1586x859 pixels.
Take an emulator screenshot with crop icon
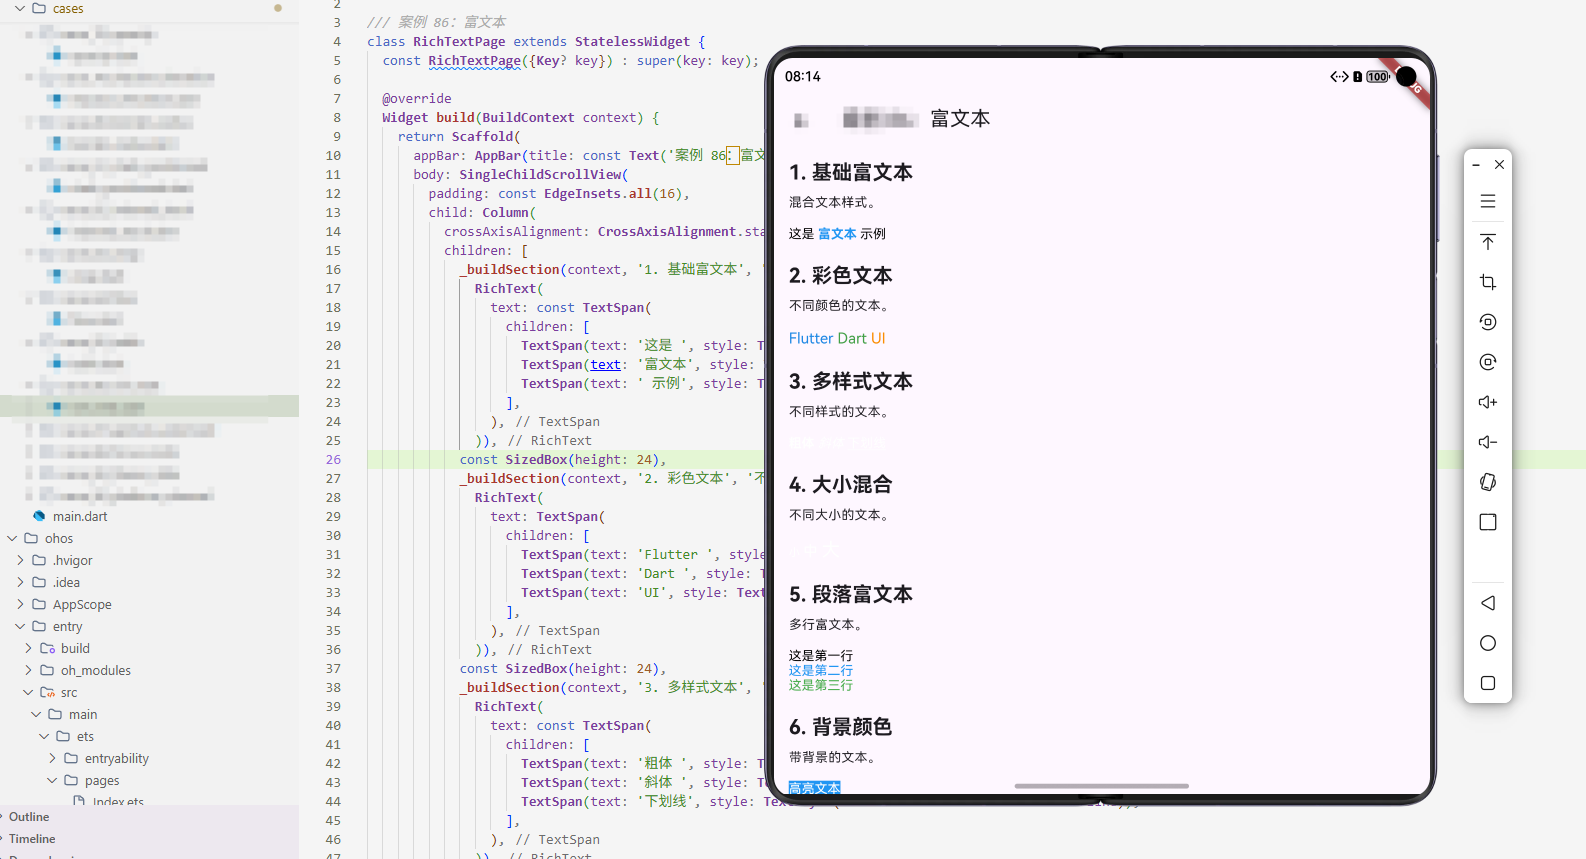pyautogui.click(x=1488, y=282)
